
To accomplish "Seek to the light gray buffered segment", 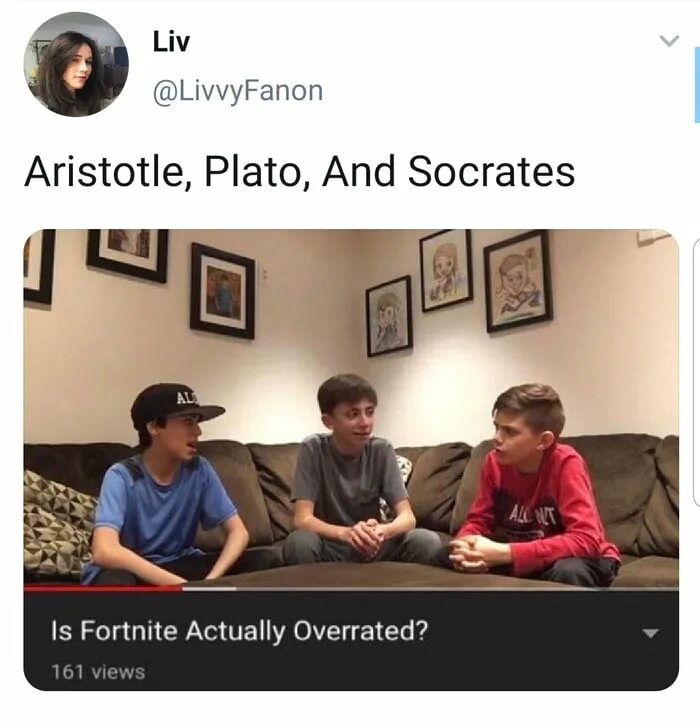I will (209, 588).
